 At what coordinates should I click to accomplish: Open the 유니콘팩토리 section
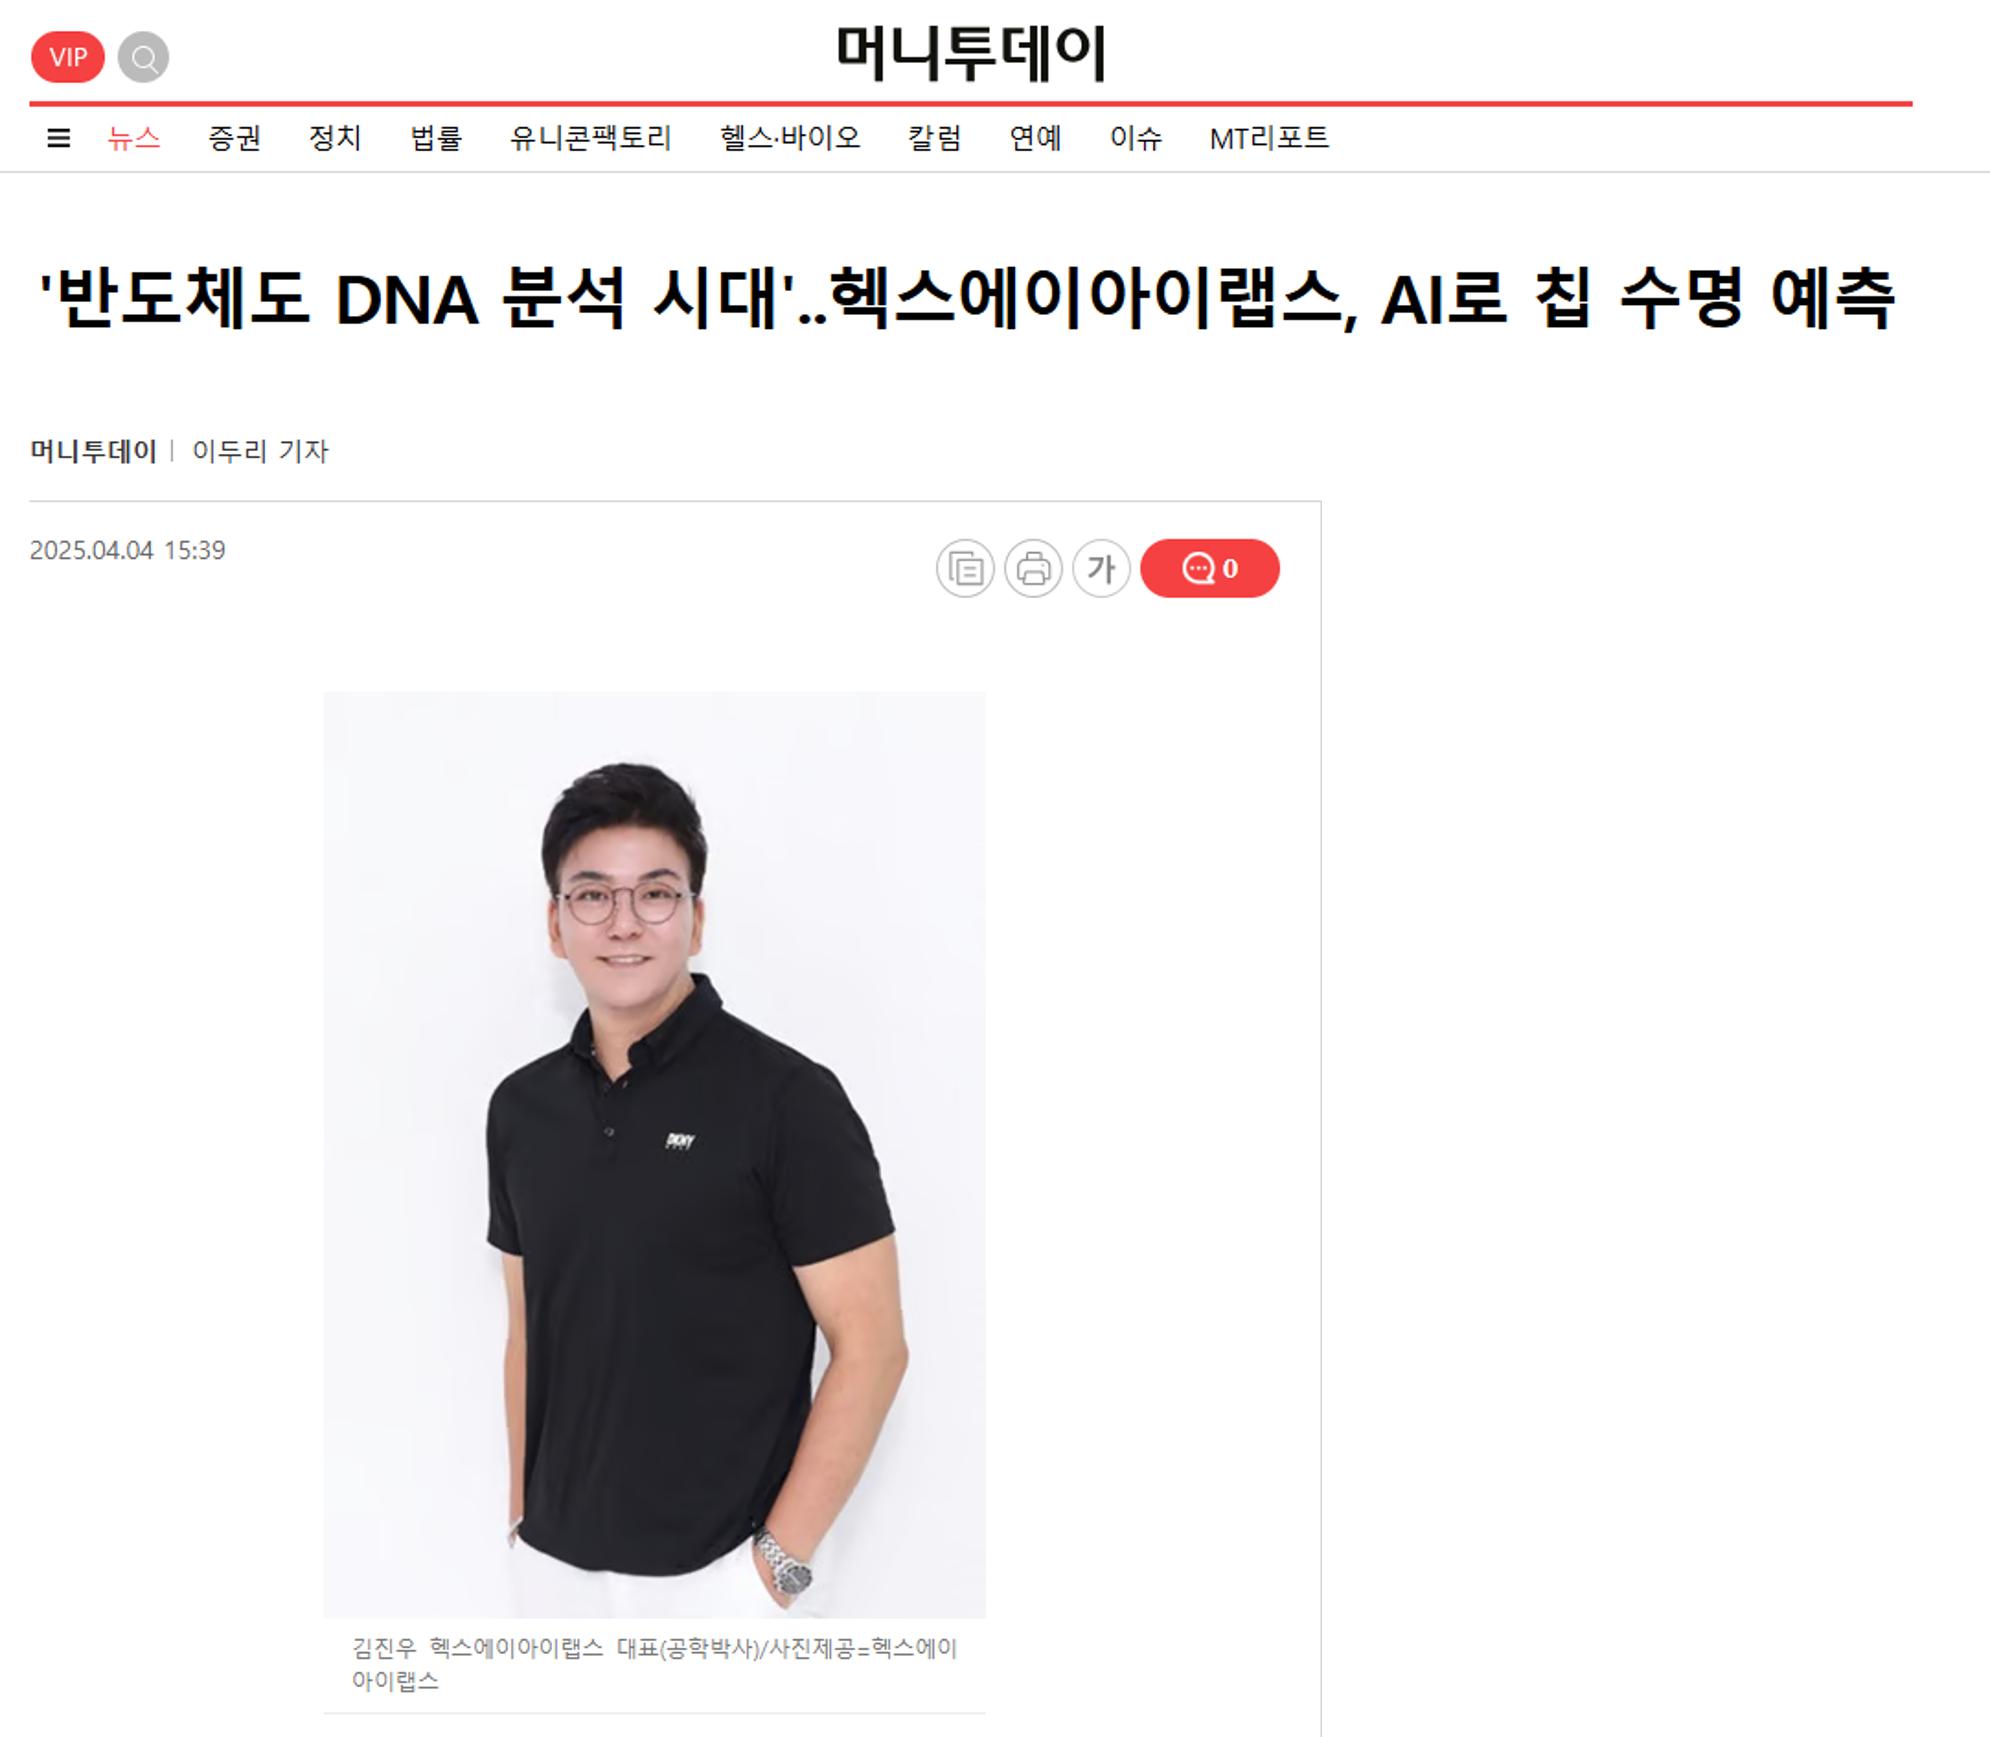pyautogui.click(x=591, y=138)
